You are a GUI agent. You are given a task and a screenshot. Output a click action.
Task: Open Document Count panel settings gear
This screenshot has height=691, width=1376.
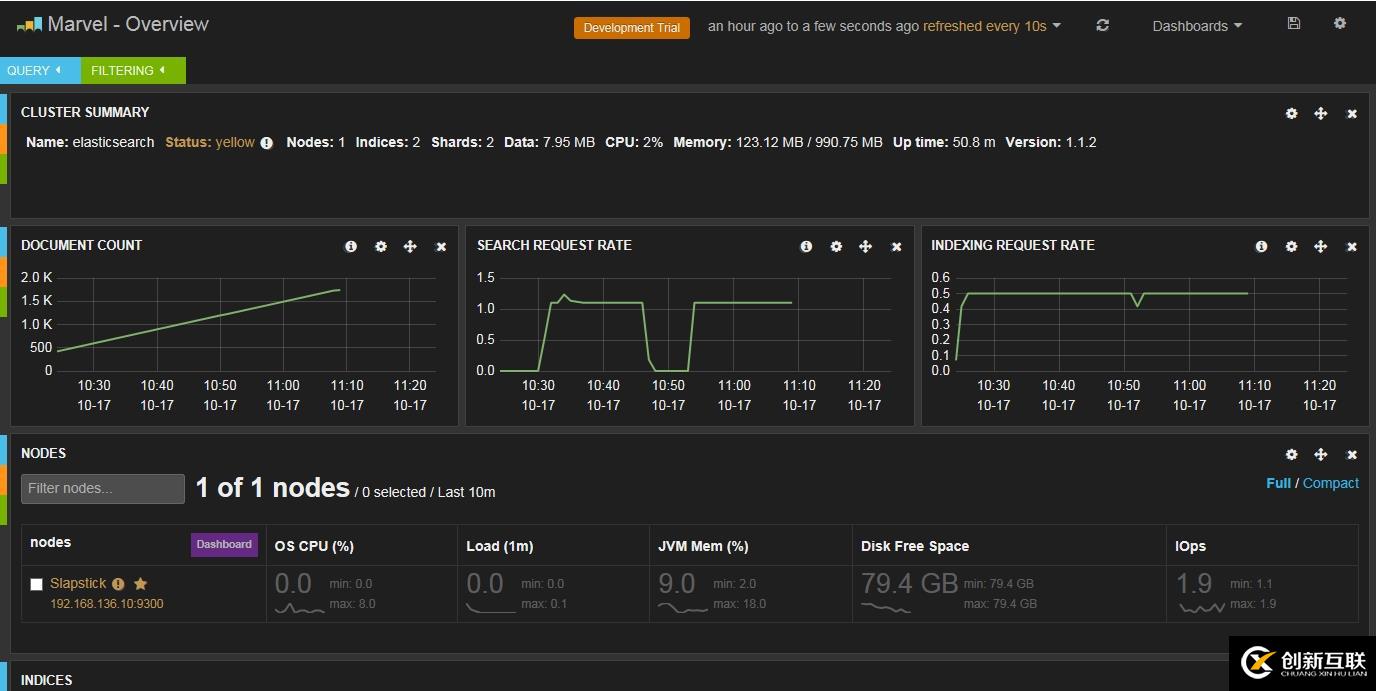[380, 246]
